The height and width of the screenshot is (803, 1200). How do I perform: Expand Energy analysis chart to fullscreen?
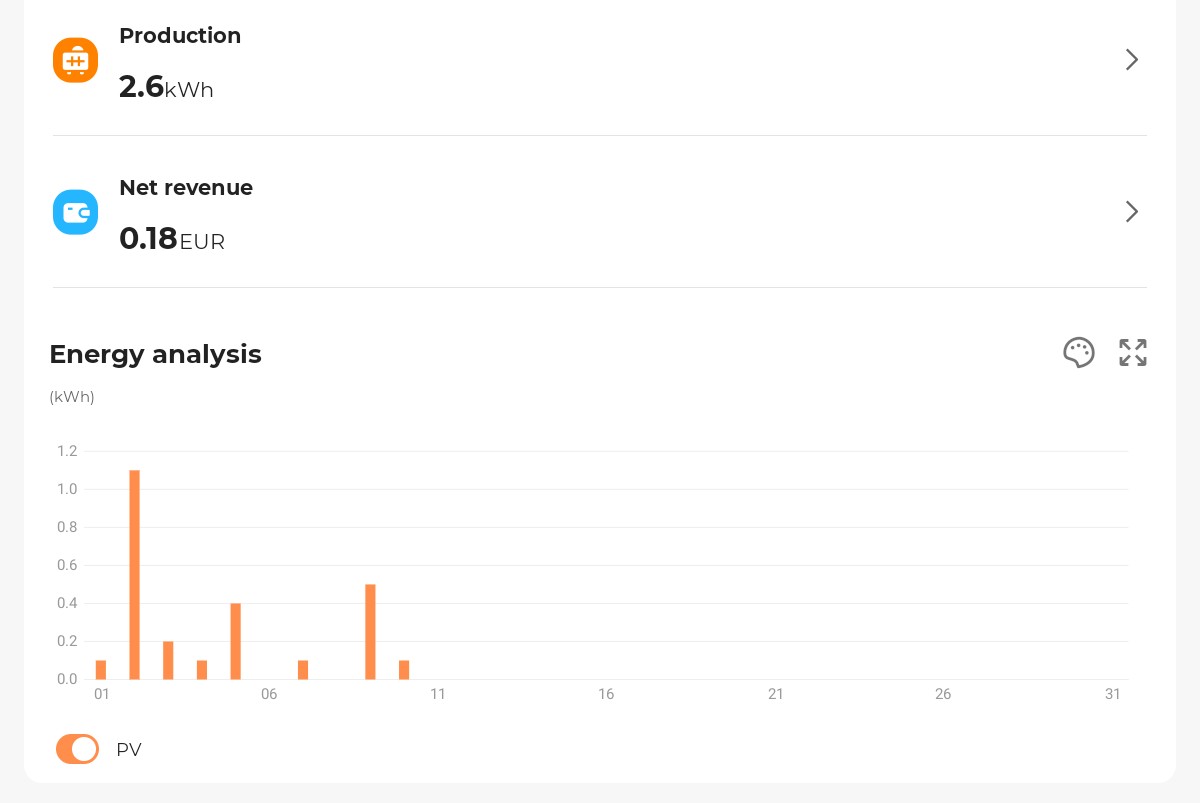[1132, 353]
